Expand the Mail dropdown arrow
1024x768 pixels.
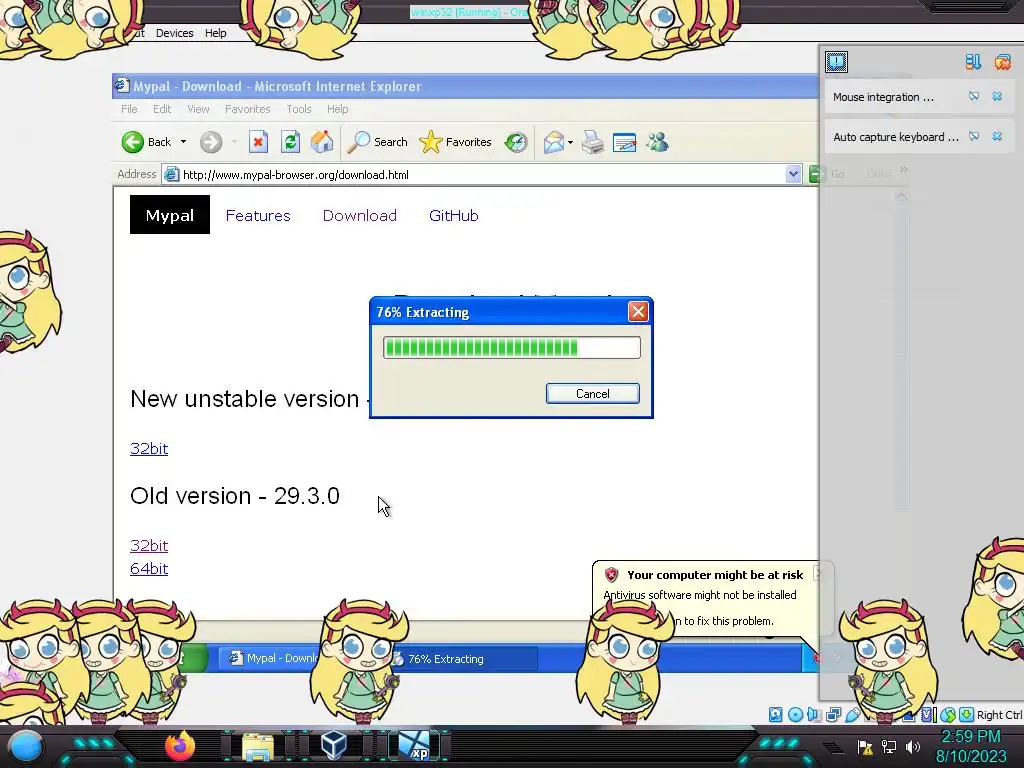coord(570,142)
